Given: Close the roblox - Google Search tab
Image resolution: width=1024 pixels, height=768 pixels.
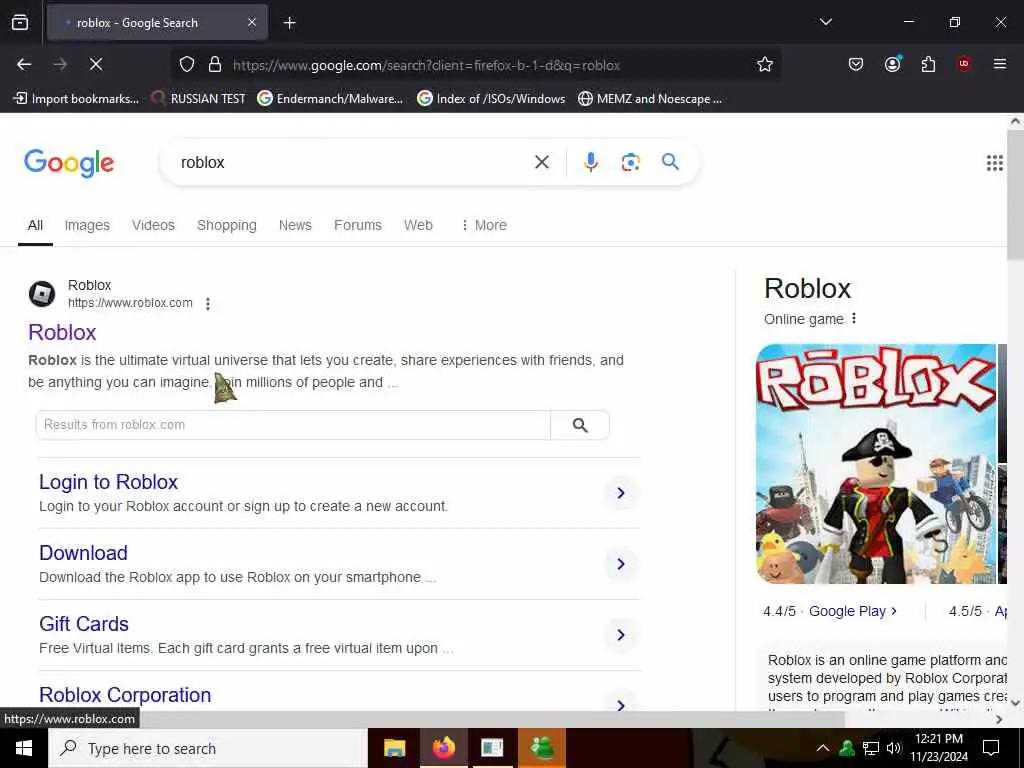Looking at the screenshot, I should (x=251, y=23).
